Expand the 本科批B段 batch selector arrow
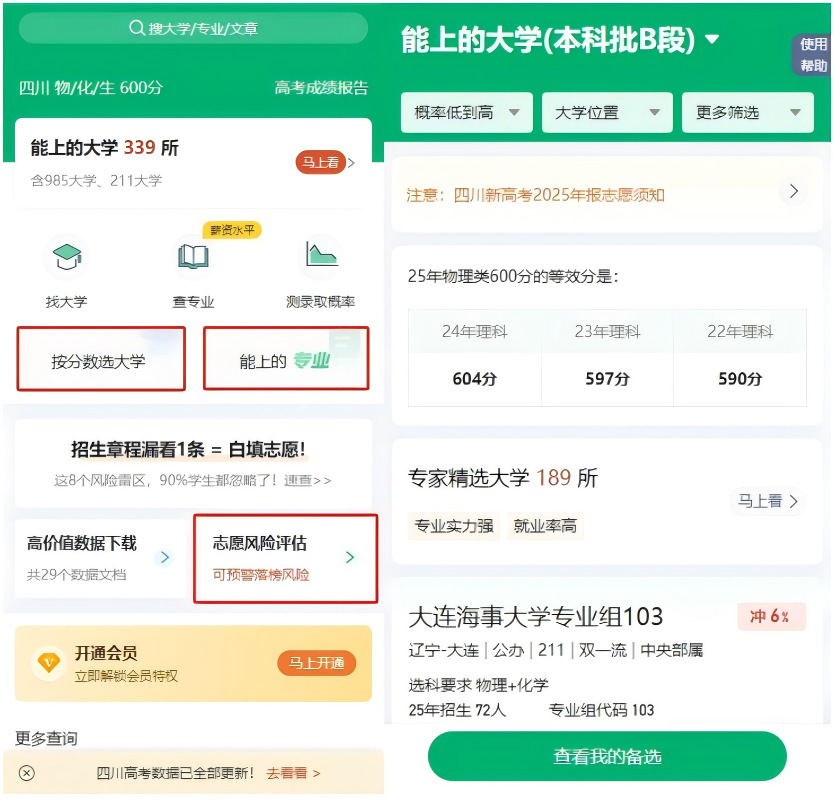The image size is (834, 801). click(x=712, y=40)
